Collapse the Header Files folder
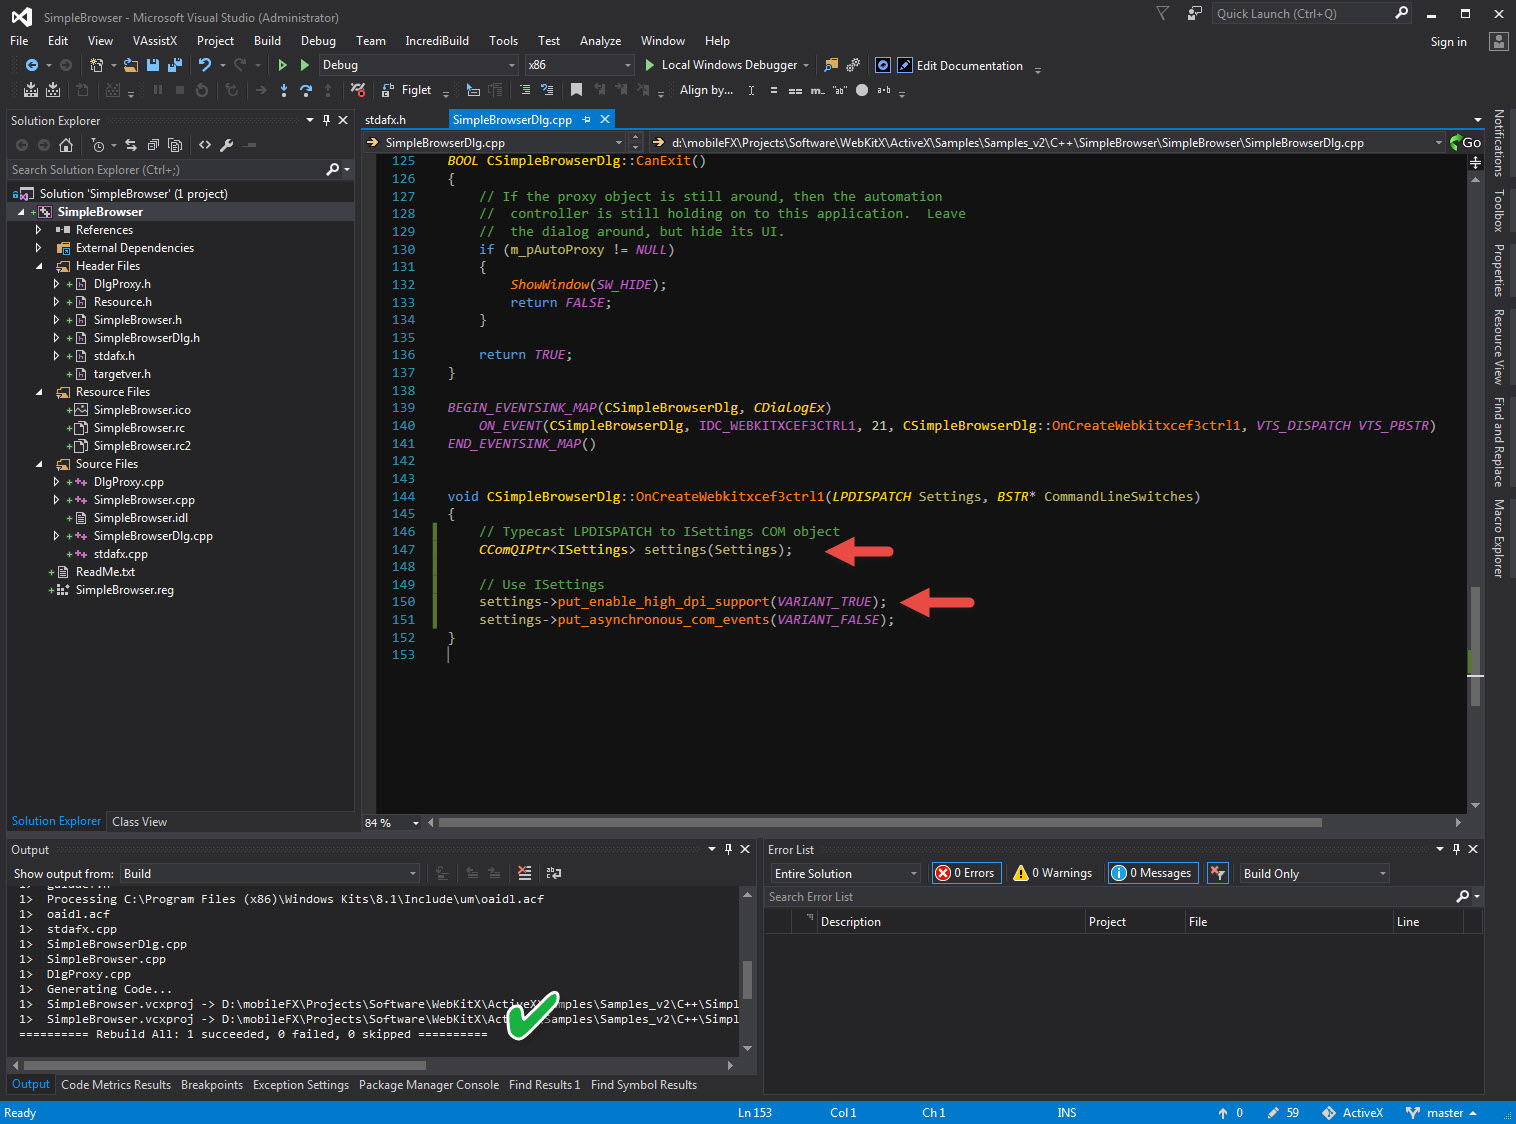Image resolution: width=1516 pixels, height=1124 pixels. point(39,266)
